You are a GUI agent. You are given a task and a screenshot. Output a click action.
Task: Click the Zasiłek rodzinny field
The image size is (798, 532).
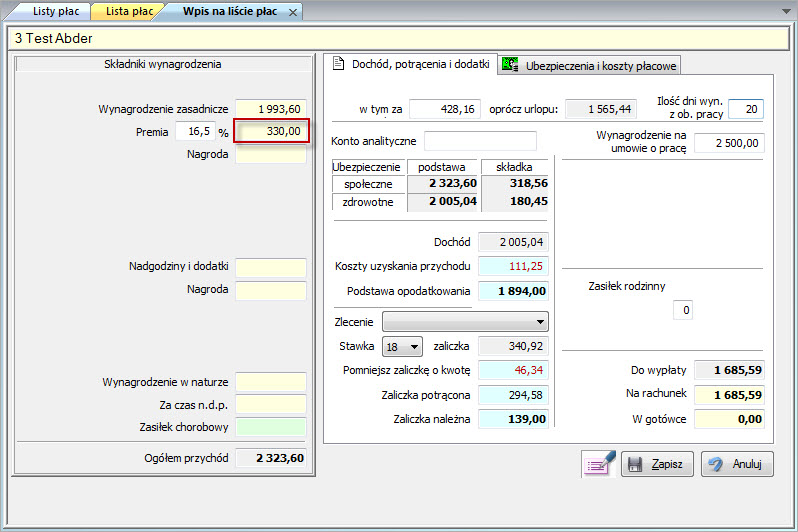(682, 311)
